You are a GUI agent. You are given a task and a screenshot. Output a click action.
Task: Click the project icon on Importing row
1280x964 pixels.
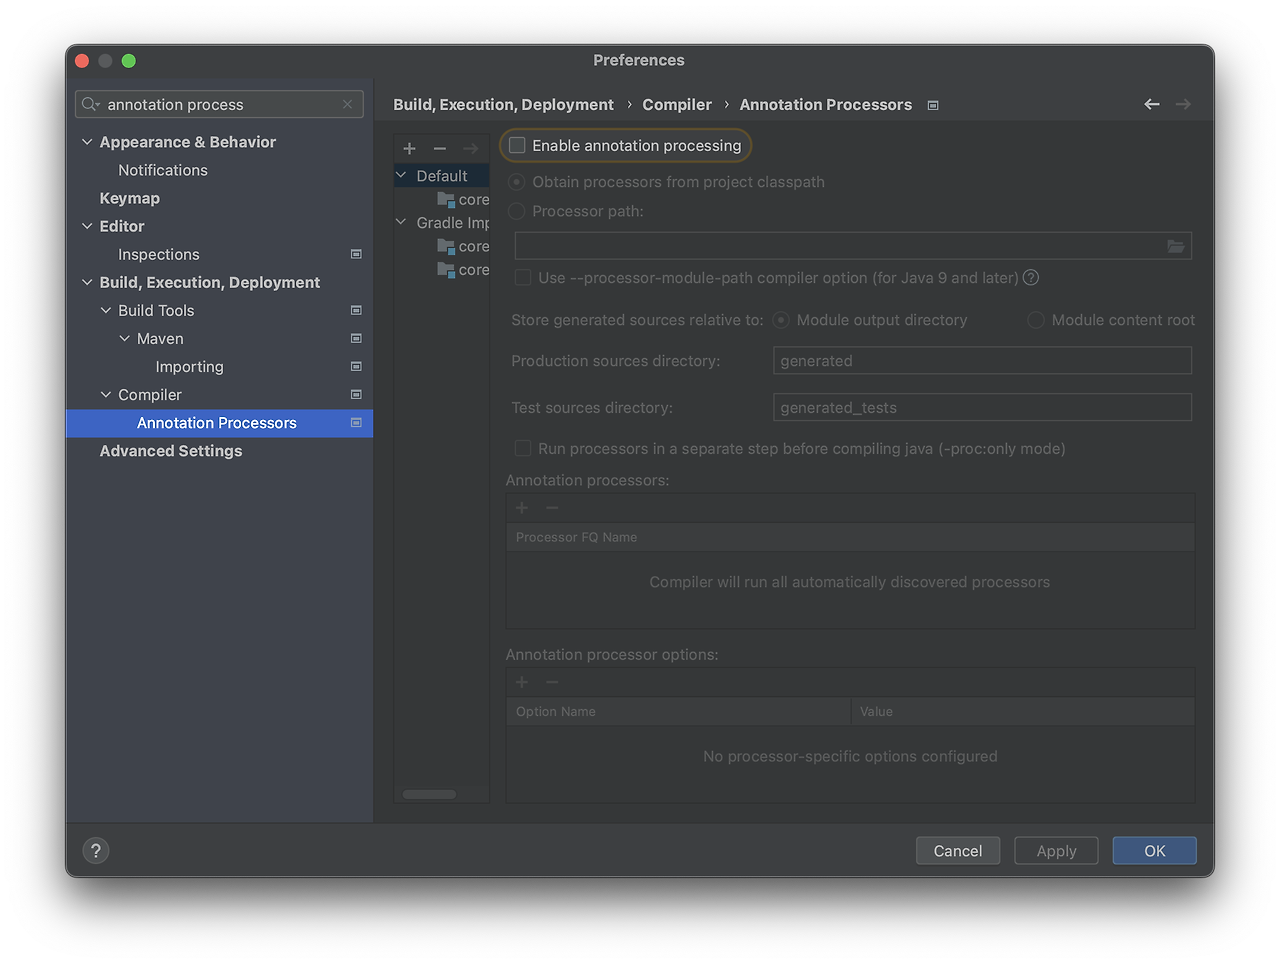[356, 366]
